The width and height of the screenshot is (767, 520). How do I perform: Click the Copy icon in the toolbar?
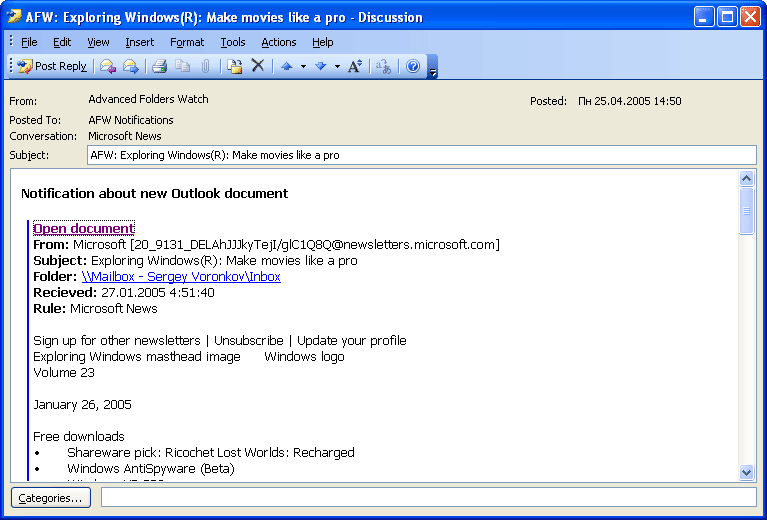(x=182, y=66)
